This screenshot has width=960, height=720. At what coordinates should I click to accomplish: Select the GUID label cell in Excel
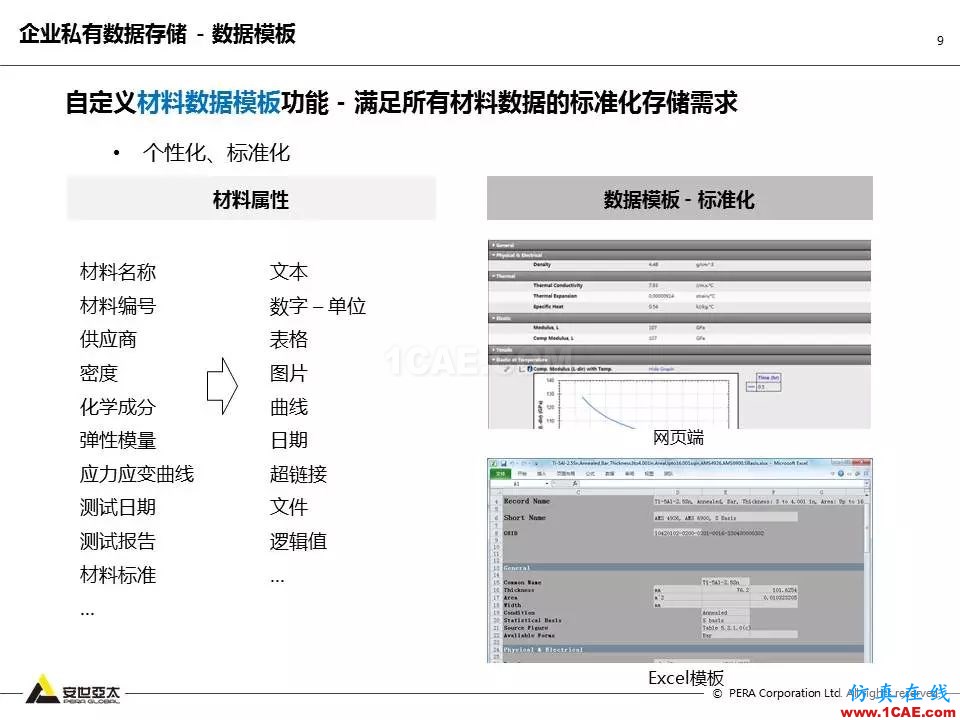pos(511,533)
